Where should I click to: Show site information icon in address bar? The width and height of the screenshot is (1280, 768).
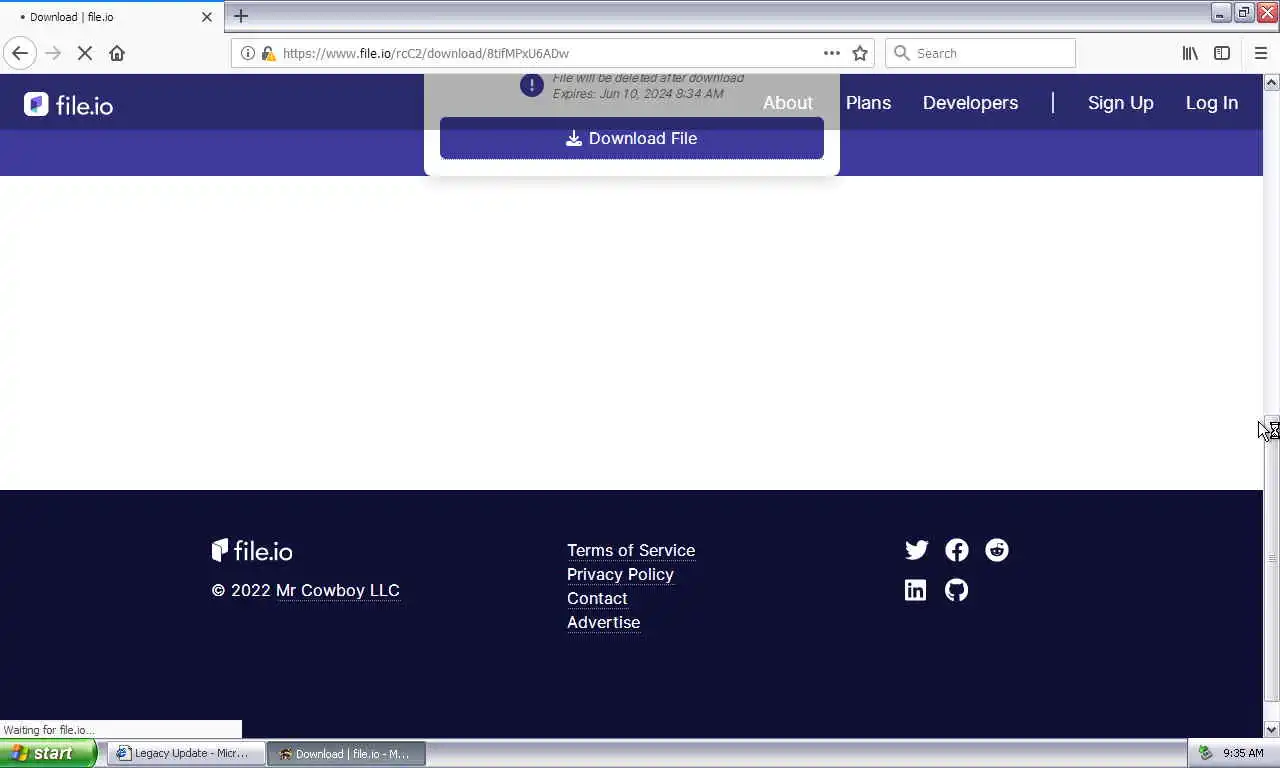click(248, 53)
